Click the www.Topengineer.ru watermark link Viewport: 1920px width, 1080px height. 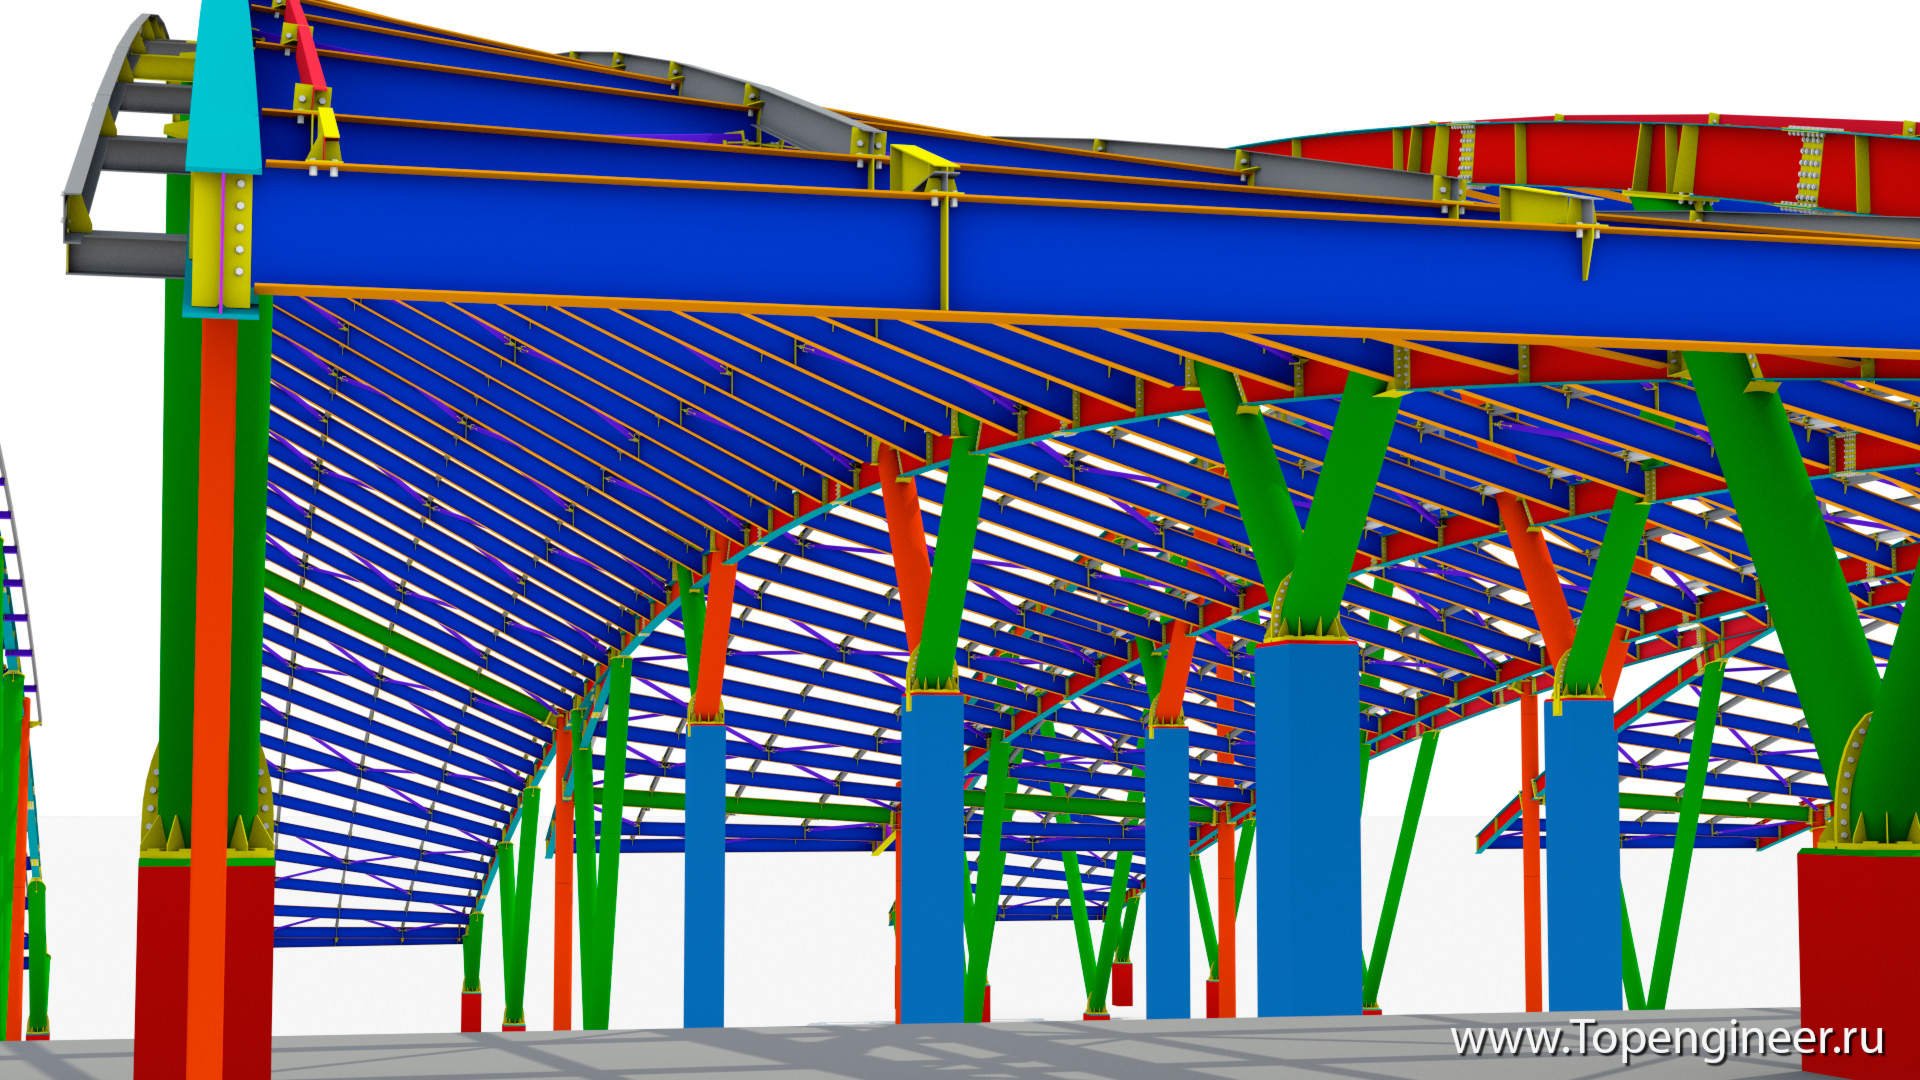coord(1667,1039)
